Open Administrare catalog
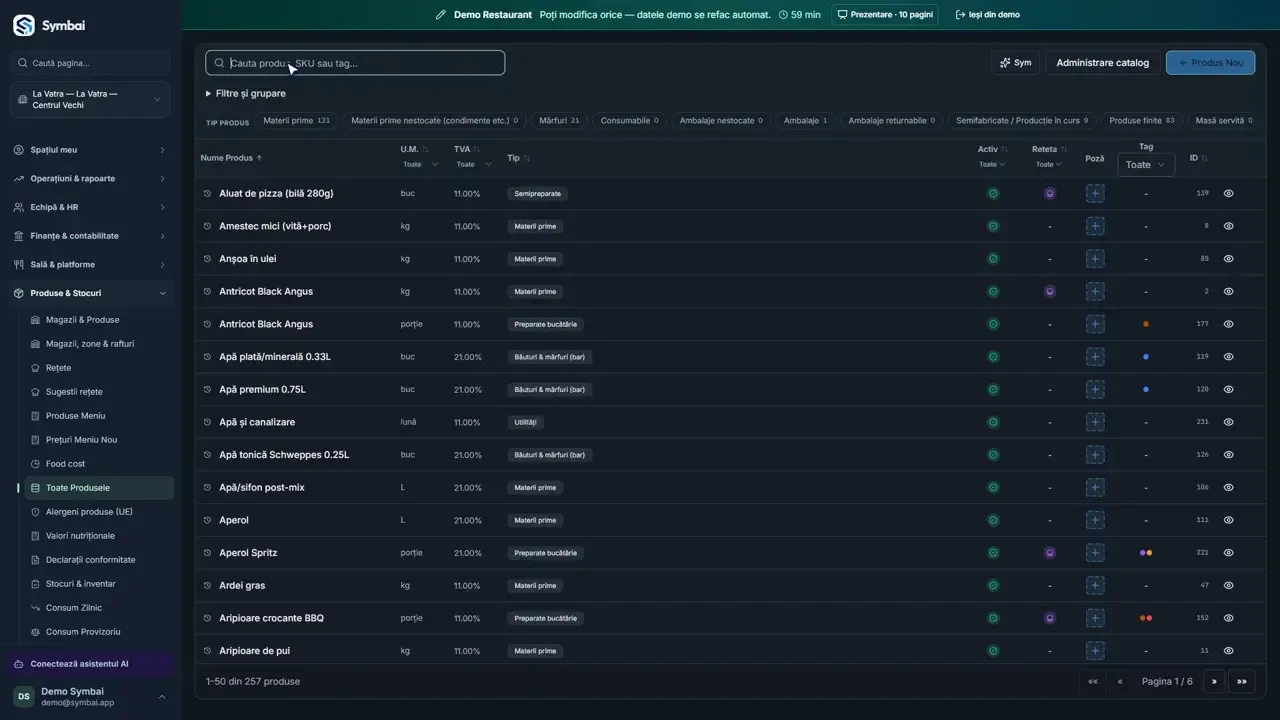Image resolution: width=1280 pixels, height=720 pixels. (1103, 63)
